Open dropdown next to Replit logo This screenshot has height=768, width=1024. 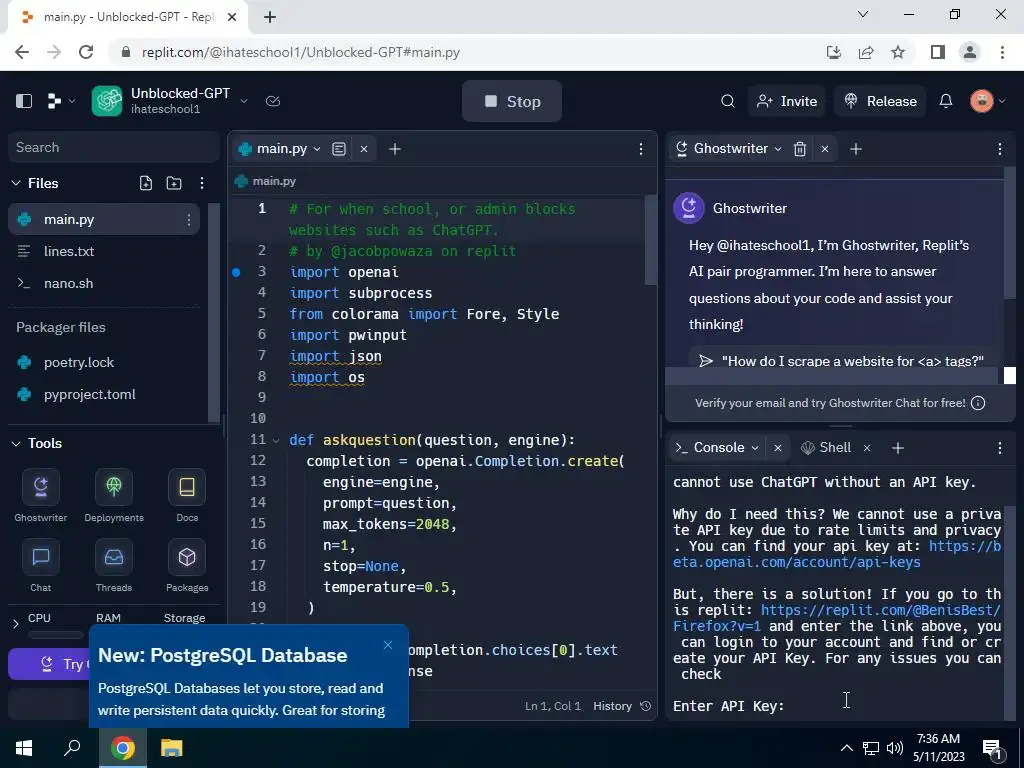point(72,101)
